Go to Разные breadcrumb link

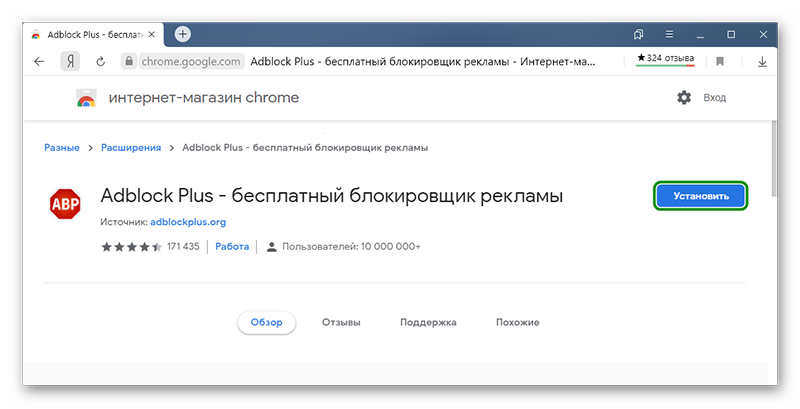pos(62,147)
